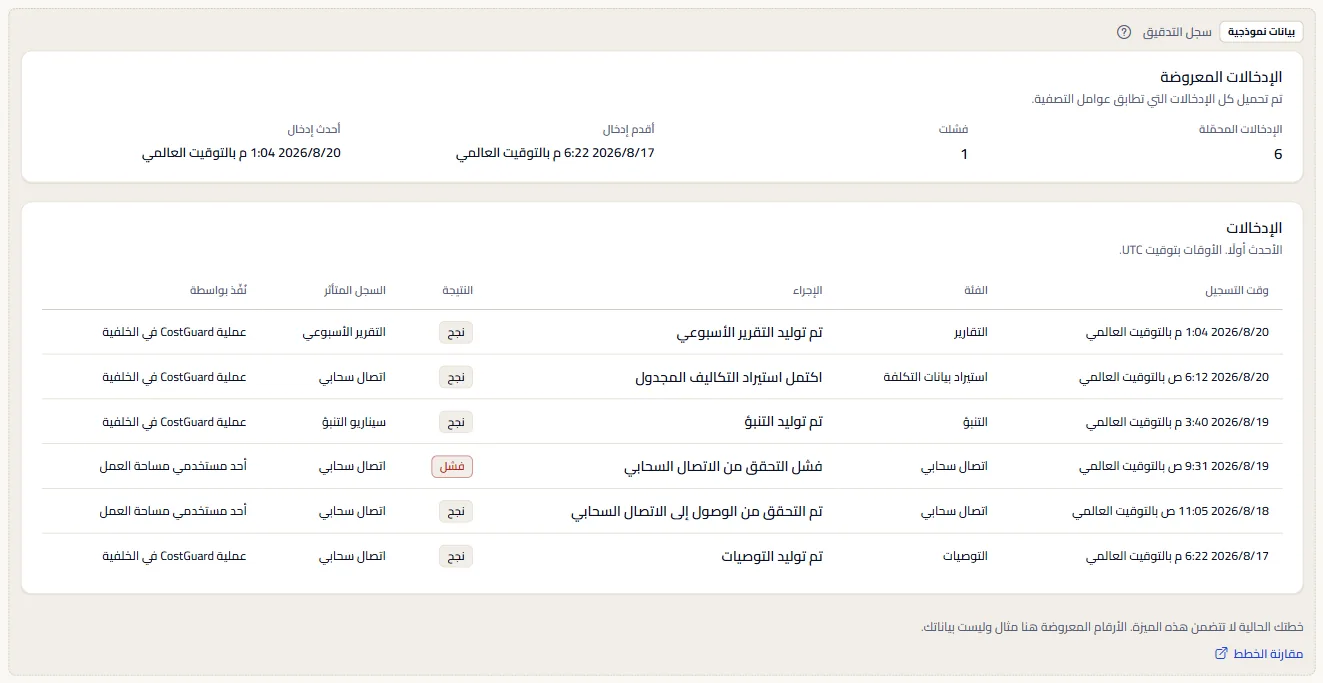Click the السجل المتأثر column header

[x=353, y=291]
